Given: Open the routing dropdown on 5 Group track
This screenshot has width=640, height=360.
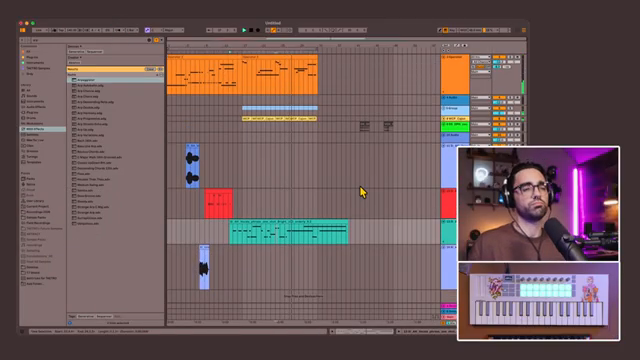Looking at the screenshot, I should [x=481, y=108].
